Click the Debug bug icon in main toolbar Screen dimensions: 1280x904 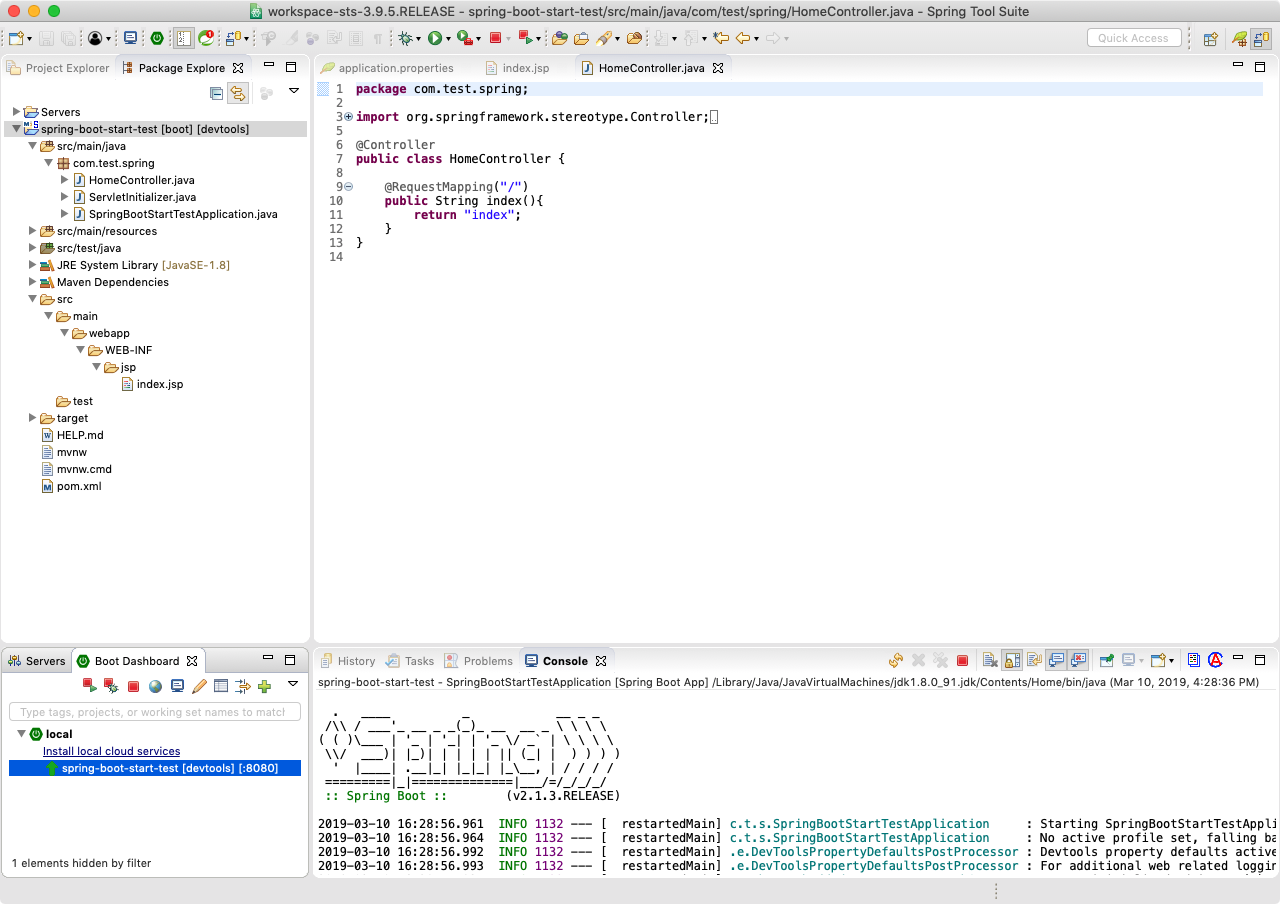404,38
